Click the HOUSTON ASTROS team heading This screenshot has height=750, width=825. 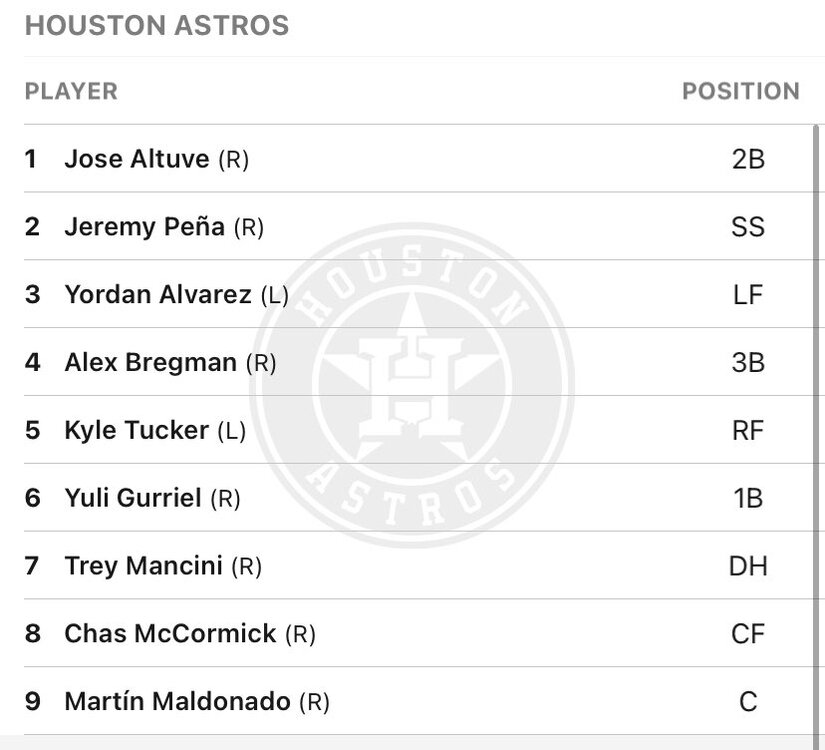pyautogui.click(x=157, y=26)
